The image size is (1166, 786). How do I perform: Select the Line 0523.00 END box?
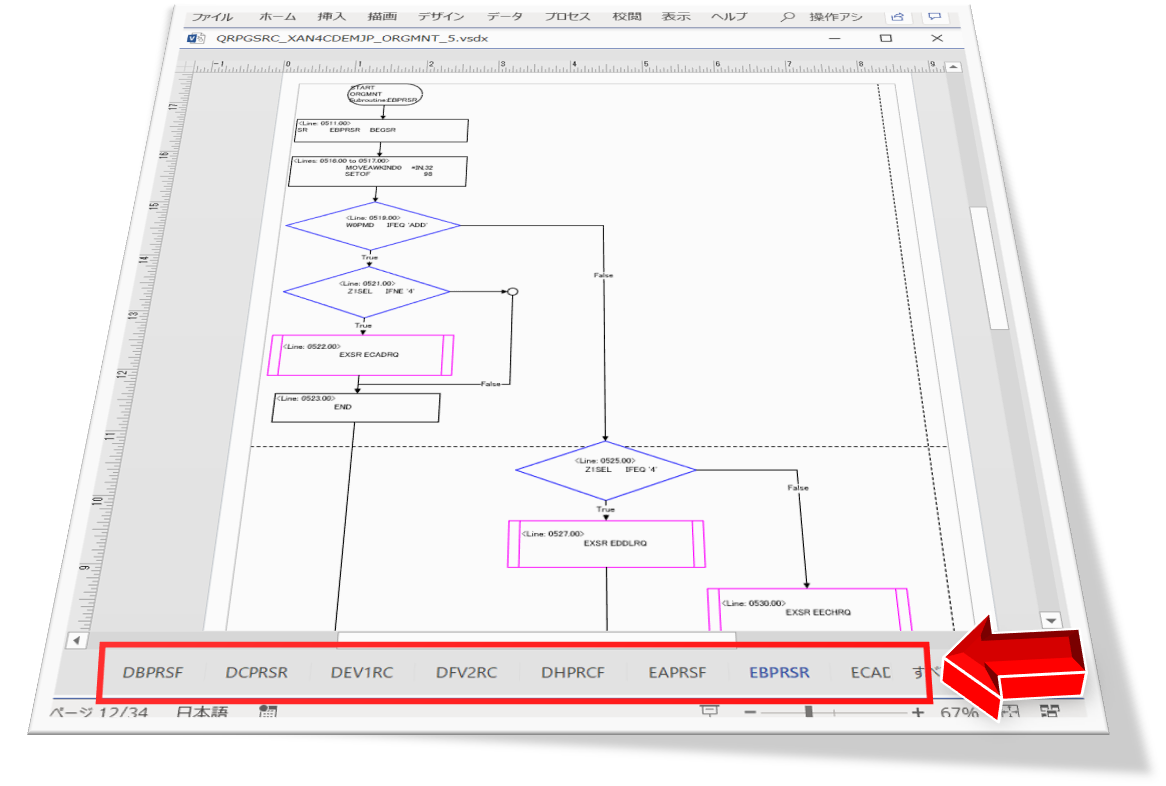pyautogui.click(x=356, y=408)
